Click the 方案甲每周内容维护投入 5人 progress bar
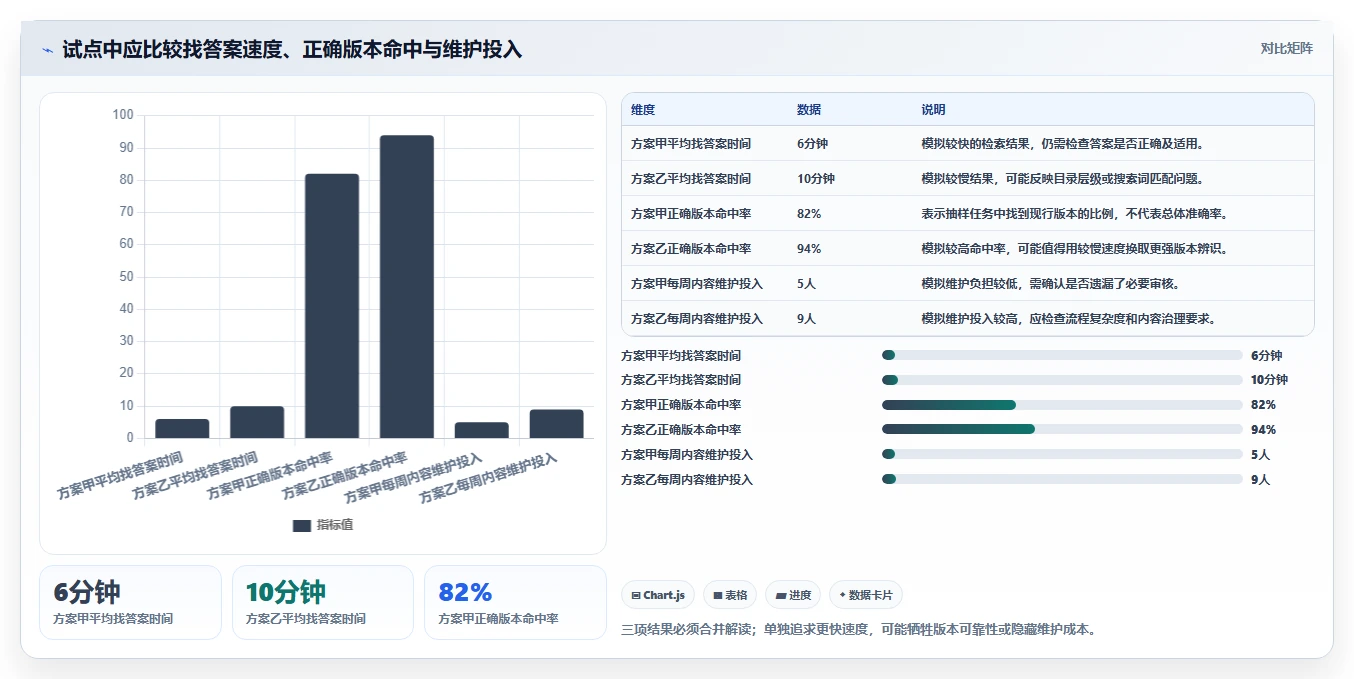 click(1062, 455)
